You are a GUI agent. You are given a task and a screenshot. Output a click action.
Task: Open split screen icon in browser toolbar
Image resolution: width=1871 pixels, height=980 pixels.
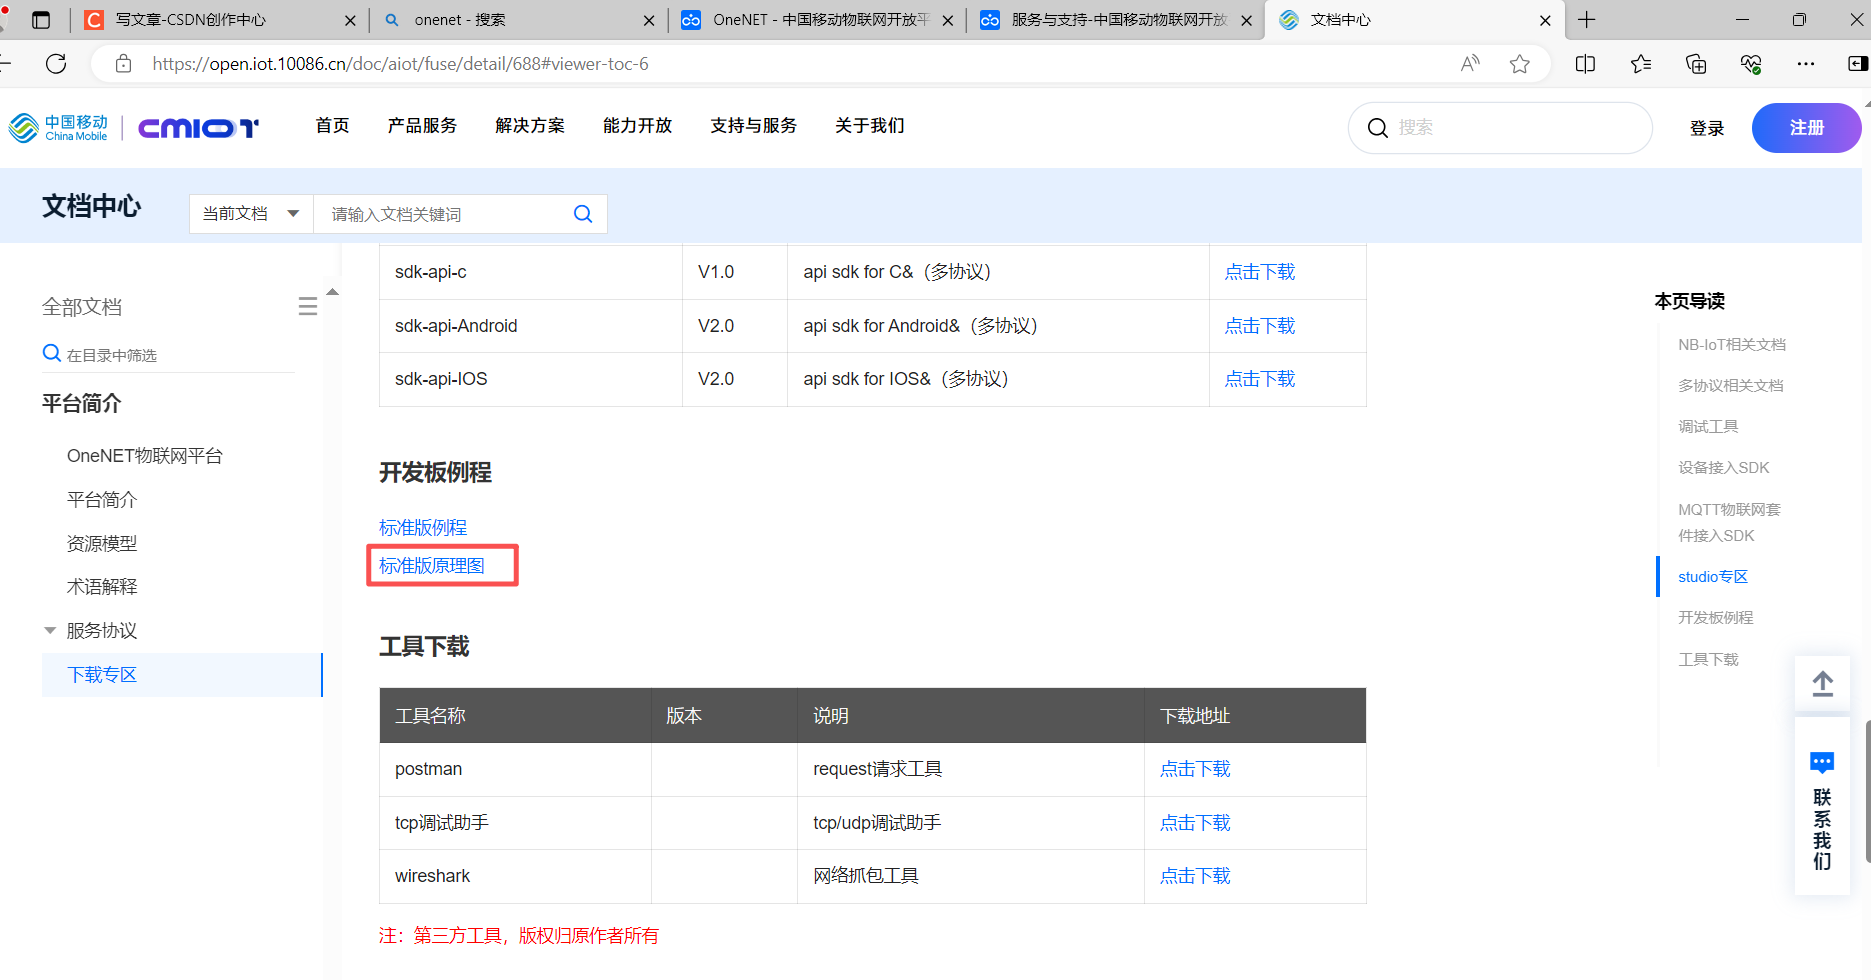pos(1585,64)
